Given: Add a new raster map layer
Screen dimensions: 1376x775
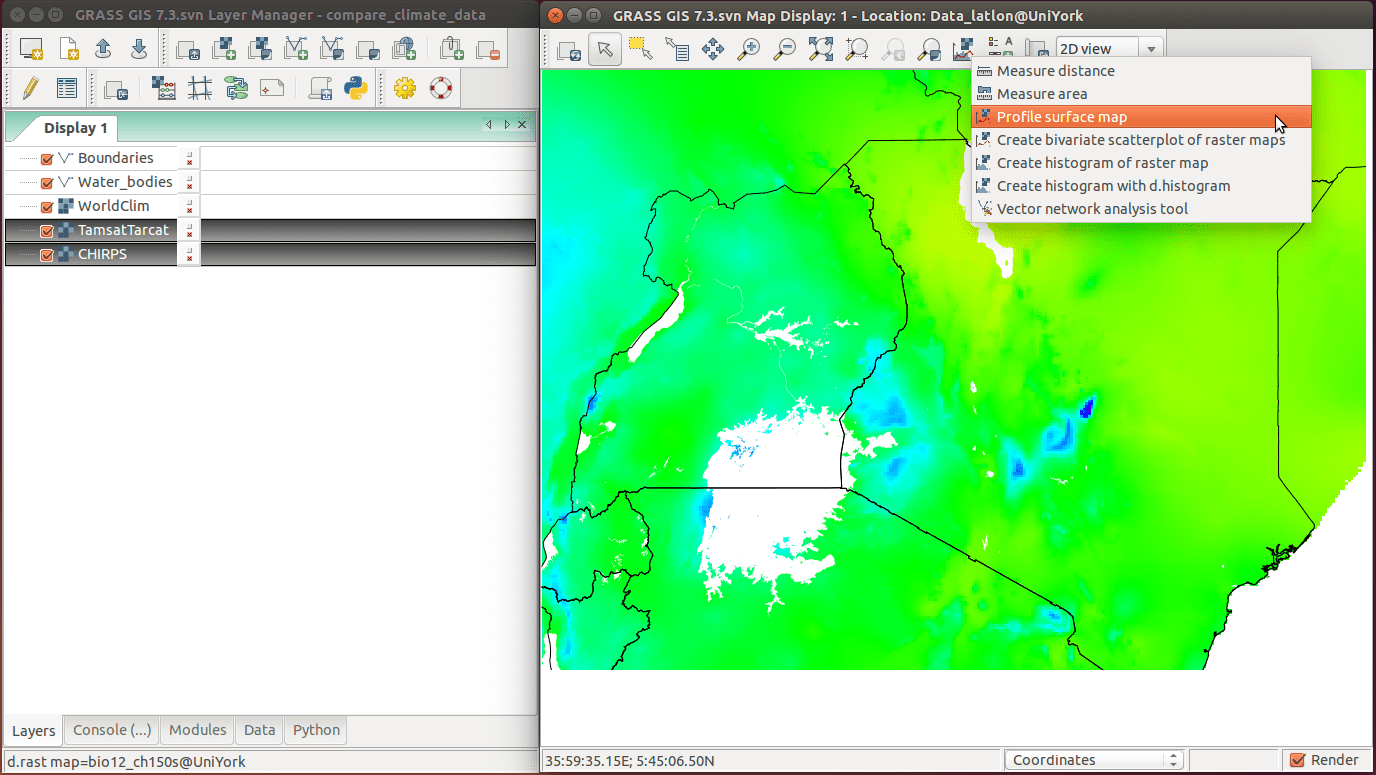Looking at the screenshot, I should pyautogui.click(x=222, y=47).
